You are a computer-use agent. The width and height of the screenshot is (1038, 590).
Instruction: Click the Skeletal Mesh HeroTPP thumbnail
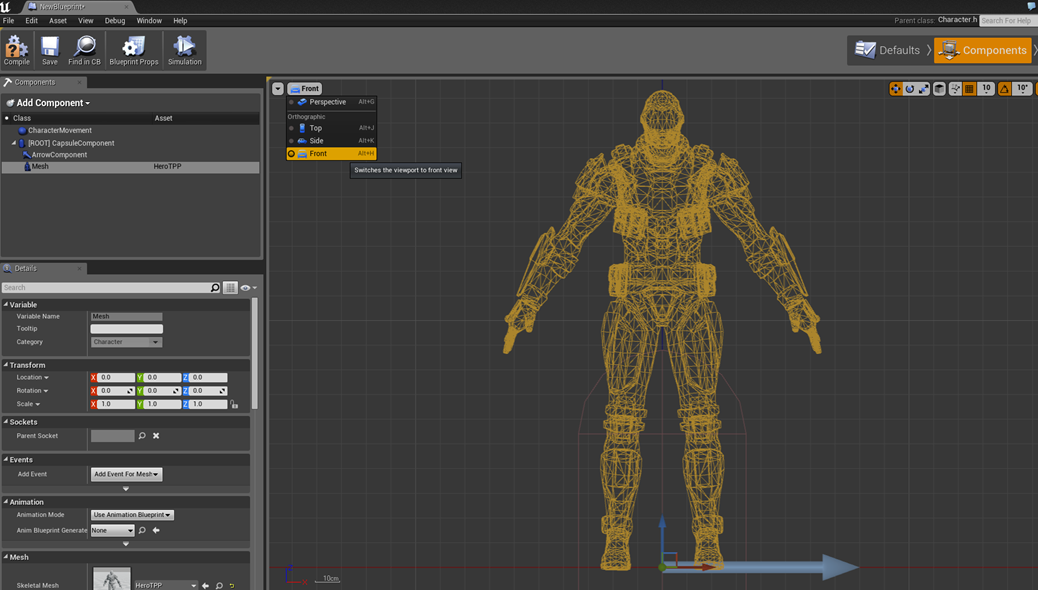pyautogui.click(x=111, y=579)
